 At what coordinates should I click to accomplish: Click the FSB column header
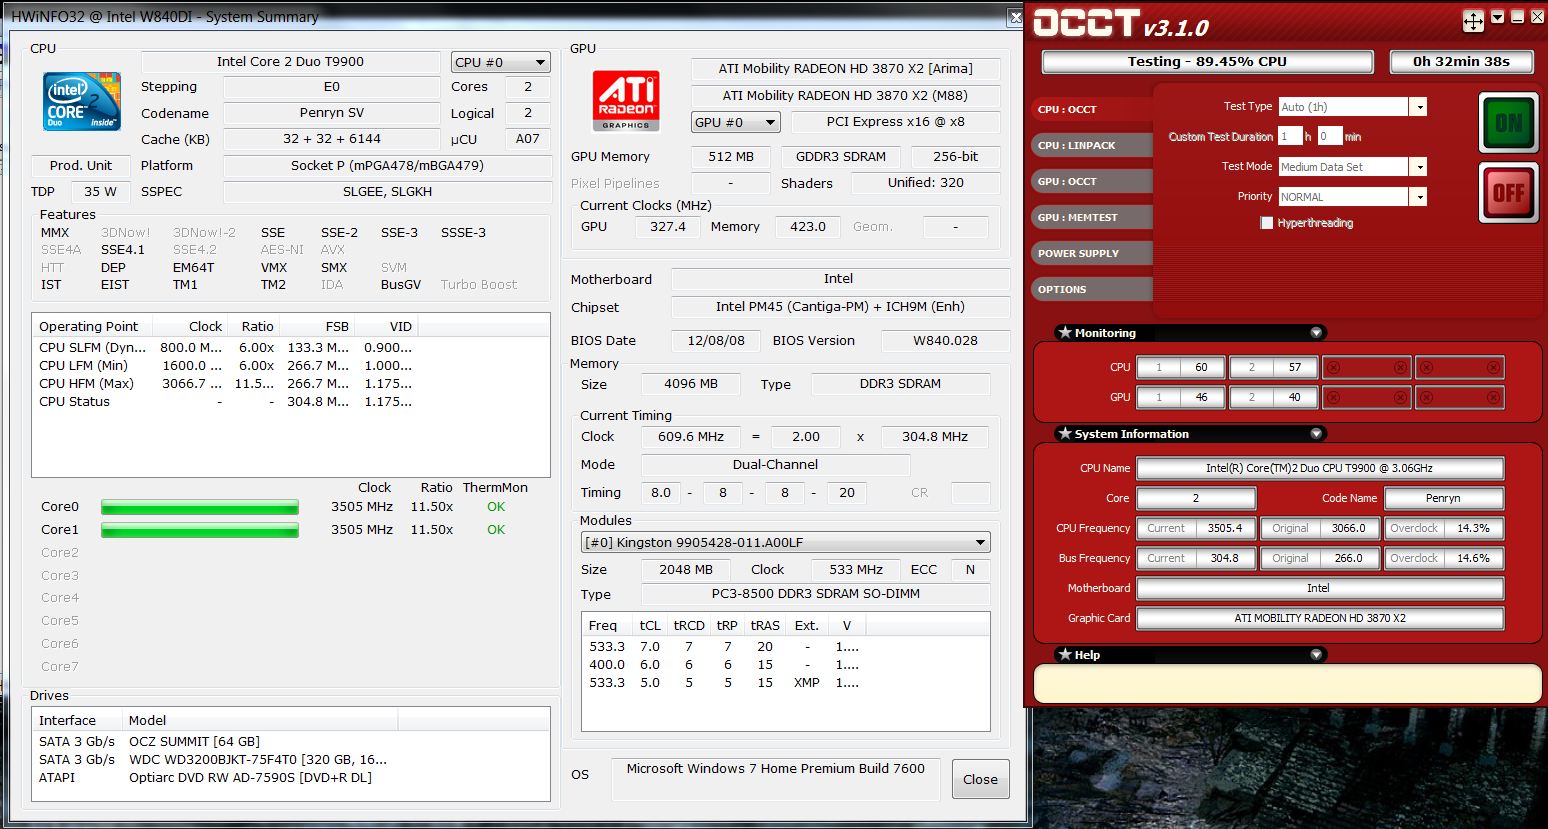pyautogui.click(x=316, y=326)
